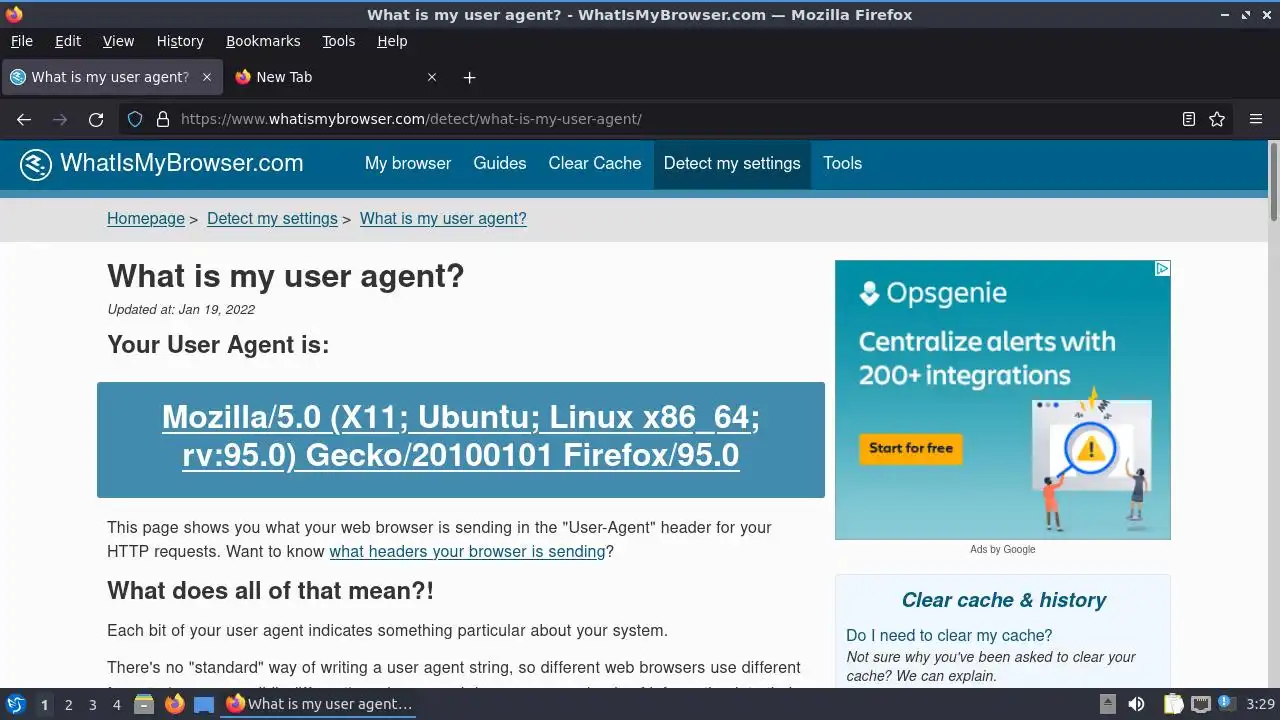This screenshot has height=720, width=1280.
Task: Open tracking protection shield icon
Action: (x=135, y=119)
